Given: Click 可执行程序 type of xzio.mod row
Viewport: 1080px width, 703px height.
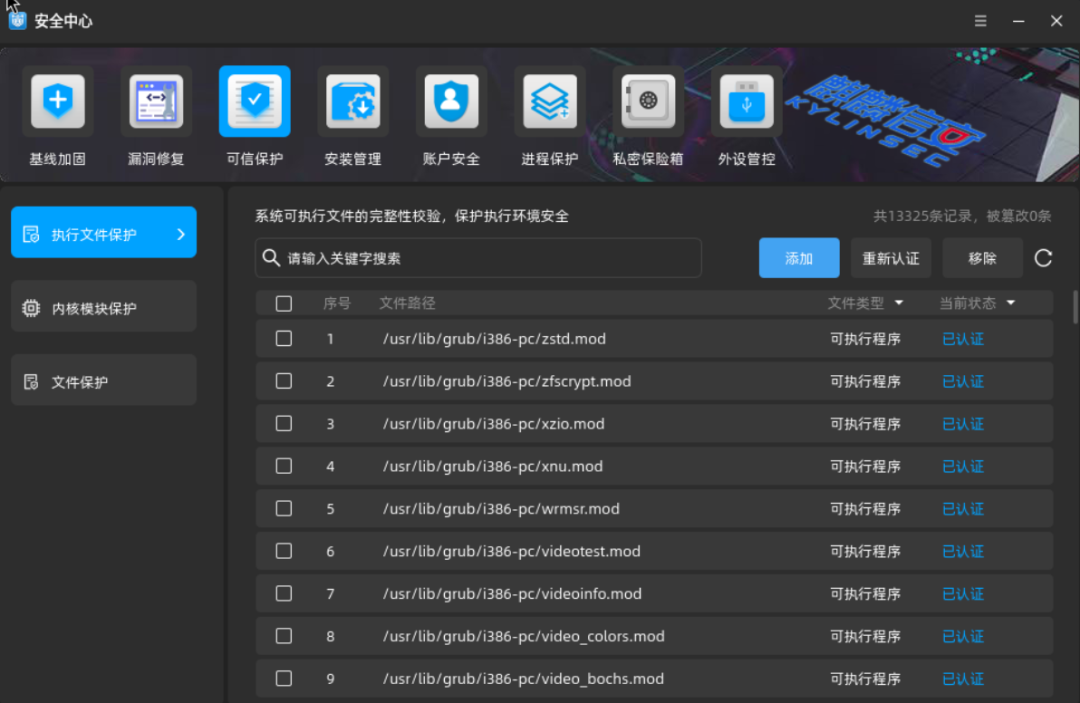Looking at the screenshot, I should [x=865, y=423].
